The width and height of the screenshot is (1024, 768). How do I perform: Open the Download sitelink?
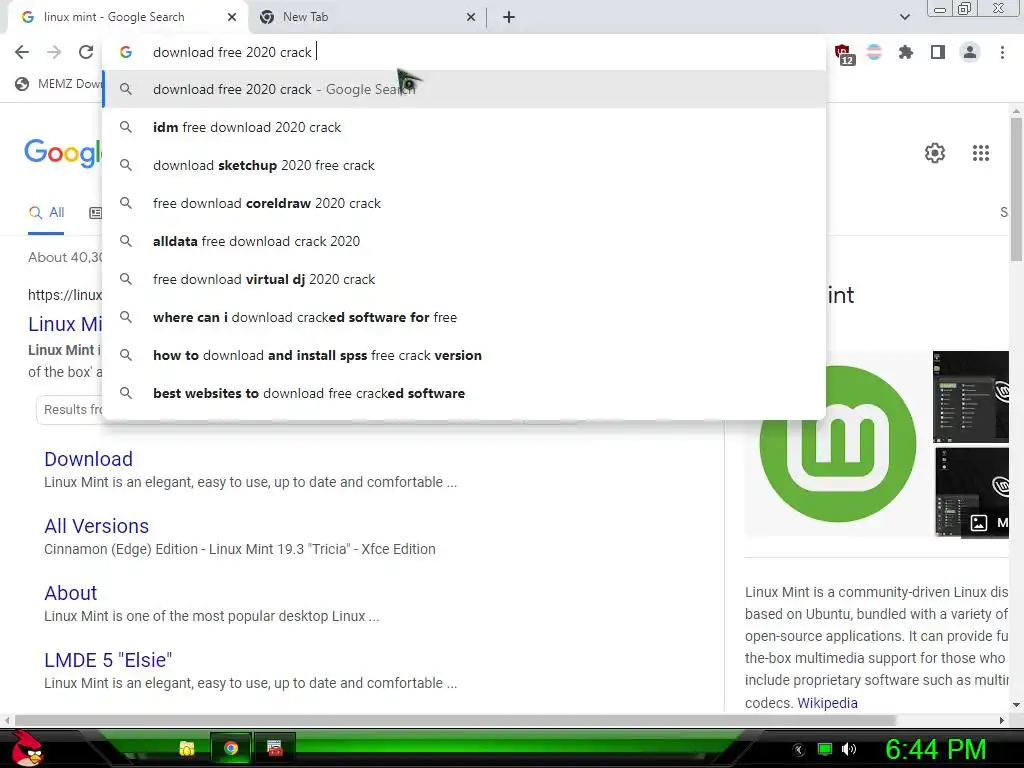tap(88, 459)
